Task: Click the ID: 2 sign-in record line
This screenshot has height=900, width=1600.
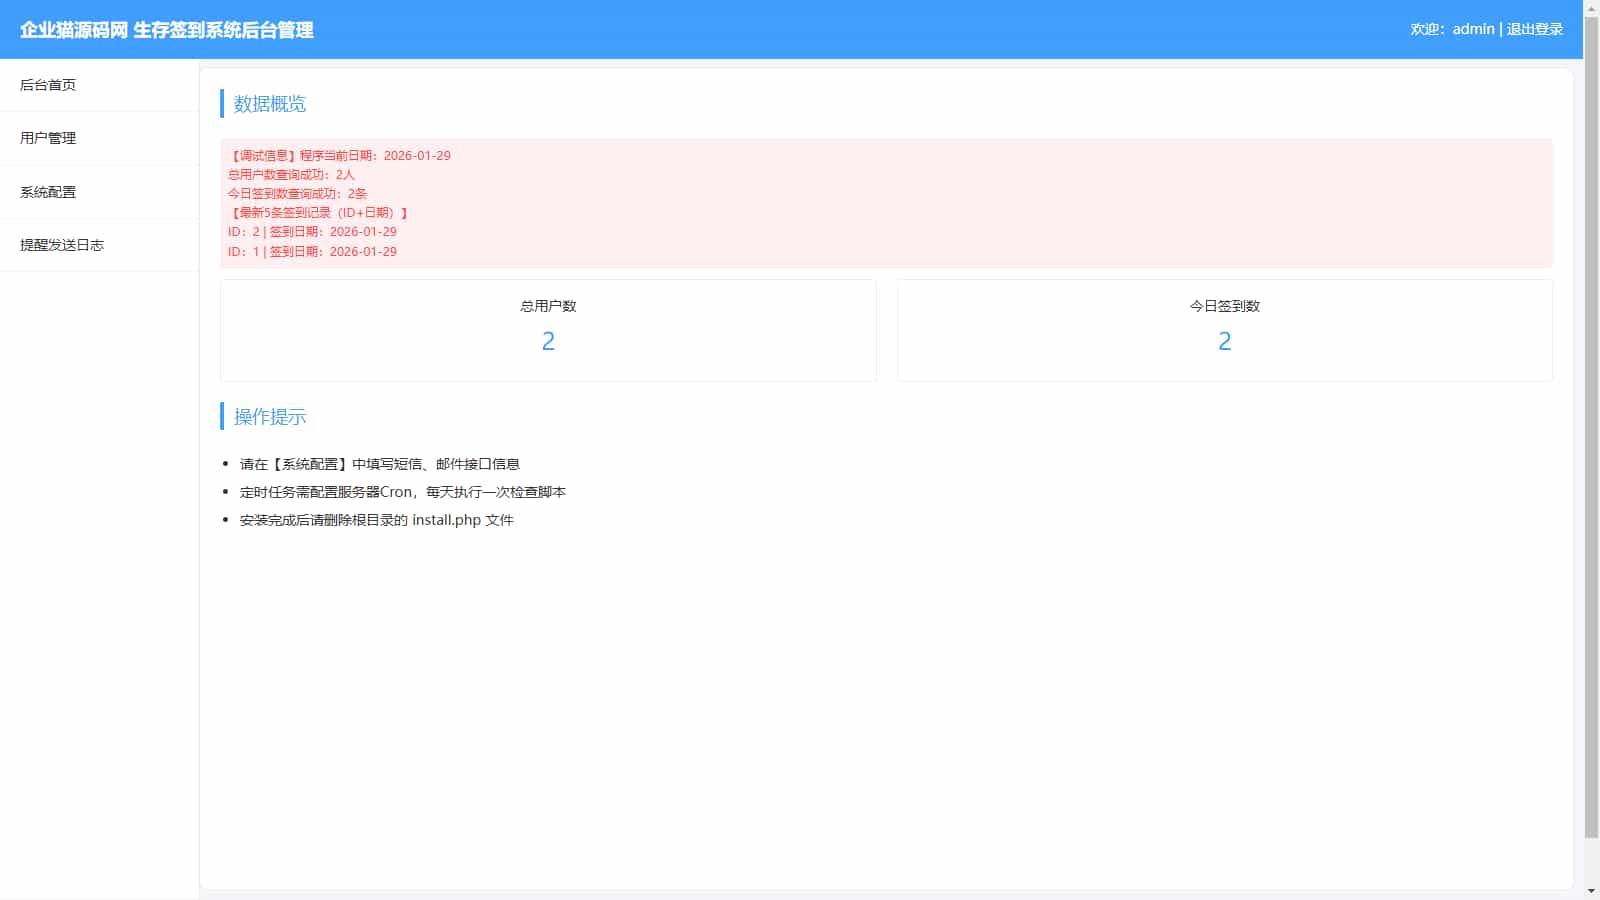Action: pos(312,232)
